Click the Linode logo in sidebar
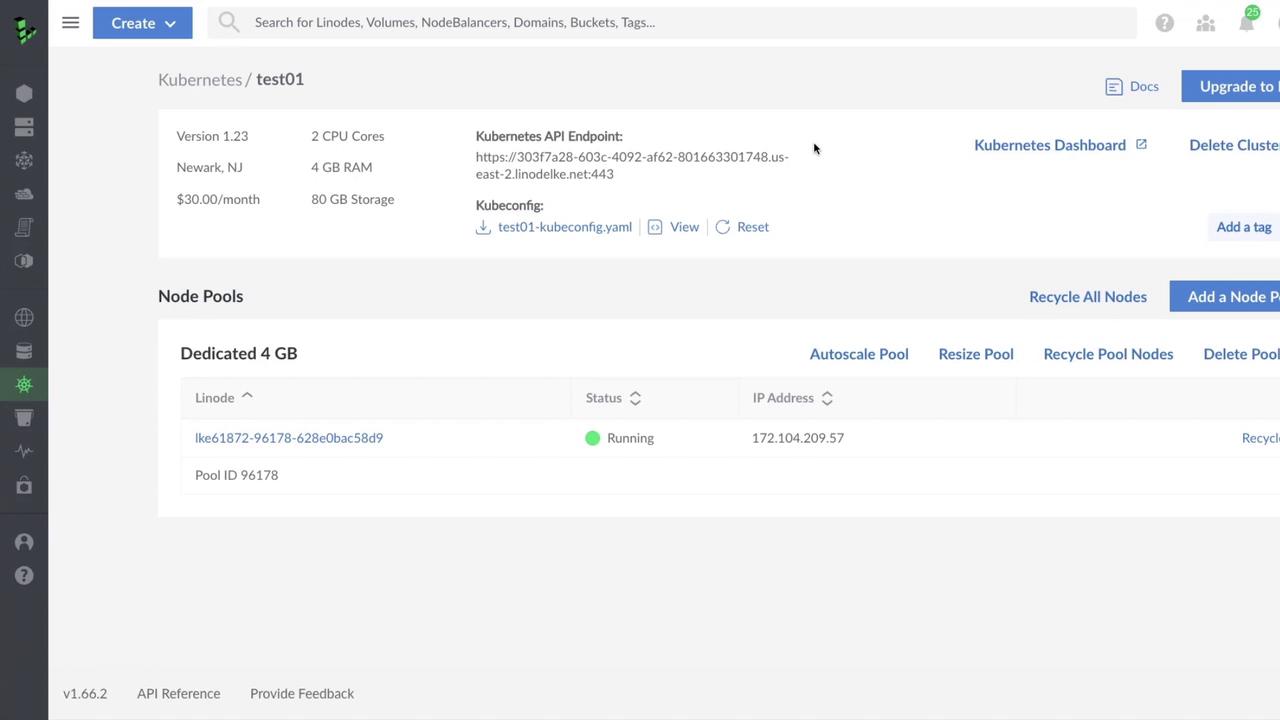Viewport: 1280px width, 720px height. [24, 30]
